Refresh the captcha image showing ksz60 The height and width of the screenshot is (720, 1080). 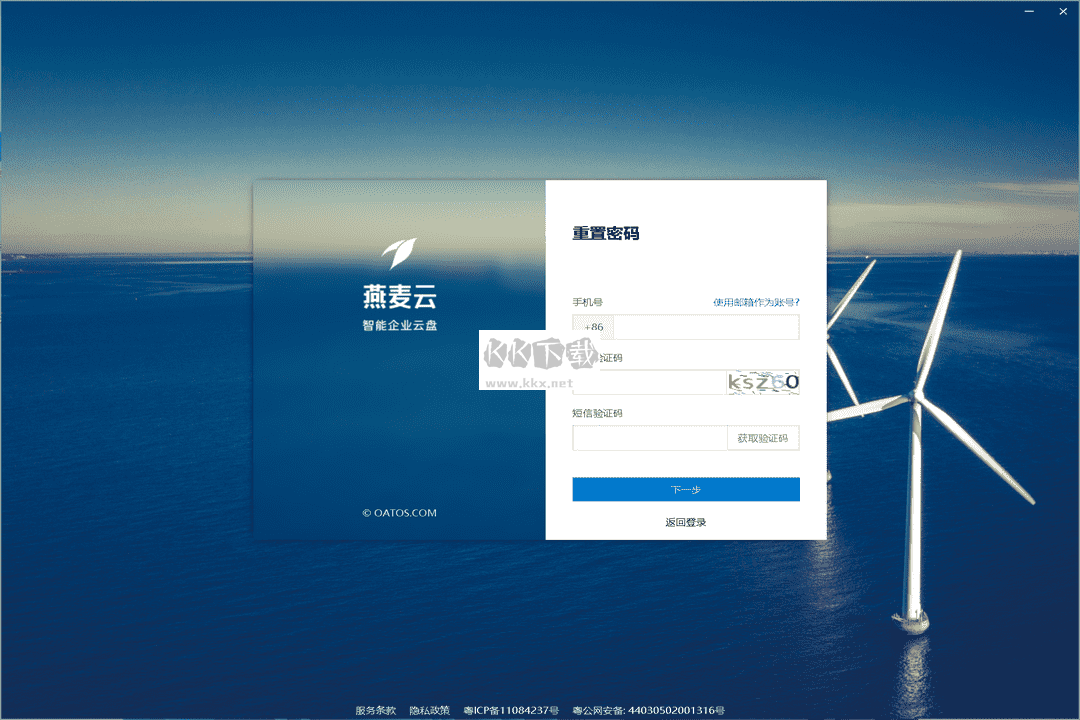762,381
